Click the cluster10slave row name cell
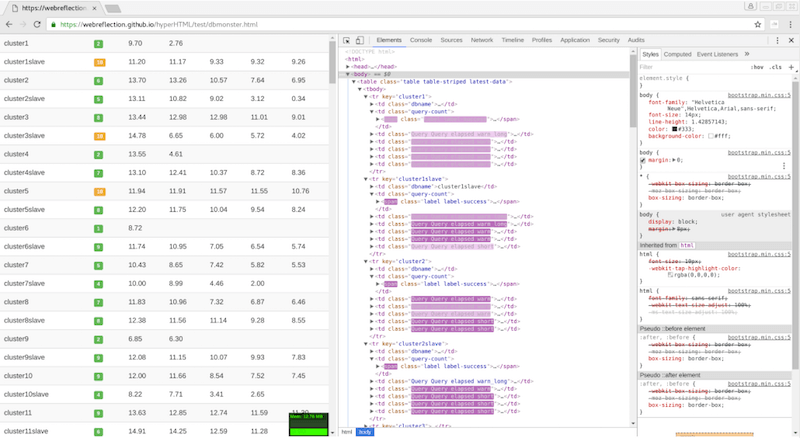 click(x=26, y=395)
